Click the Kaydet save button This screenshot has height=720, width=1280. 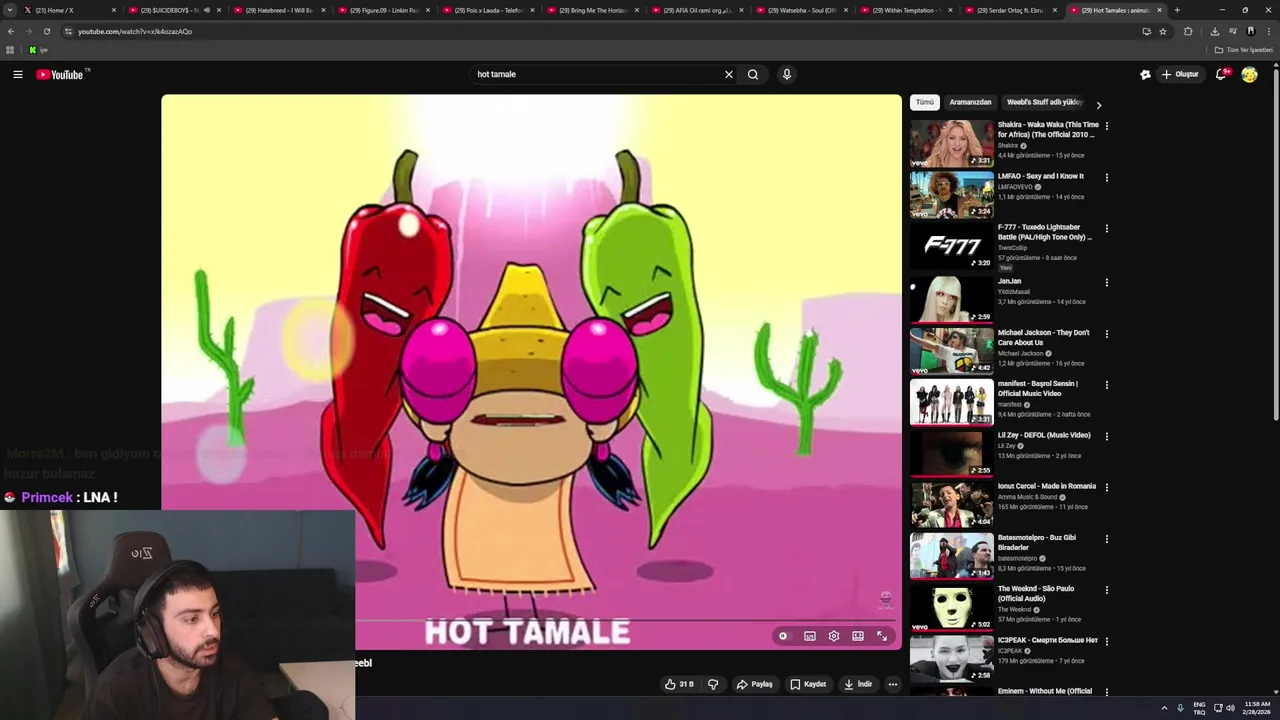pyautogui.click(x=808, y=684)
